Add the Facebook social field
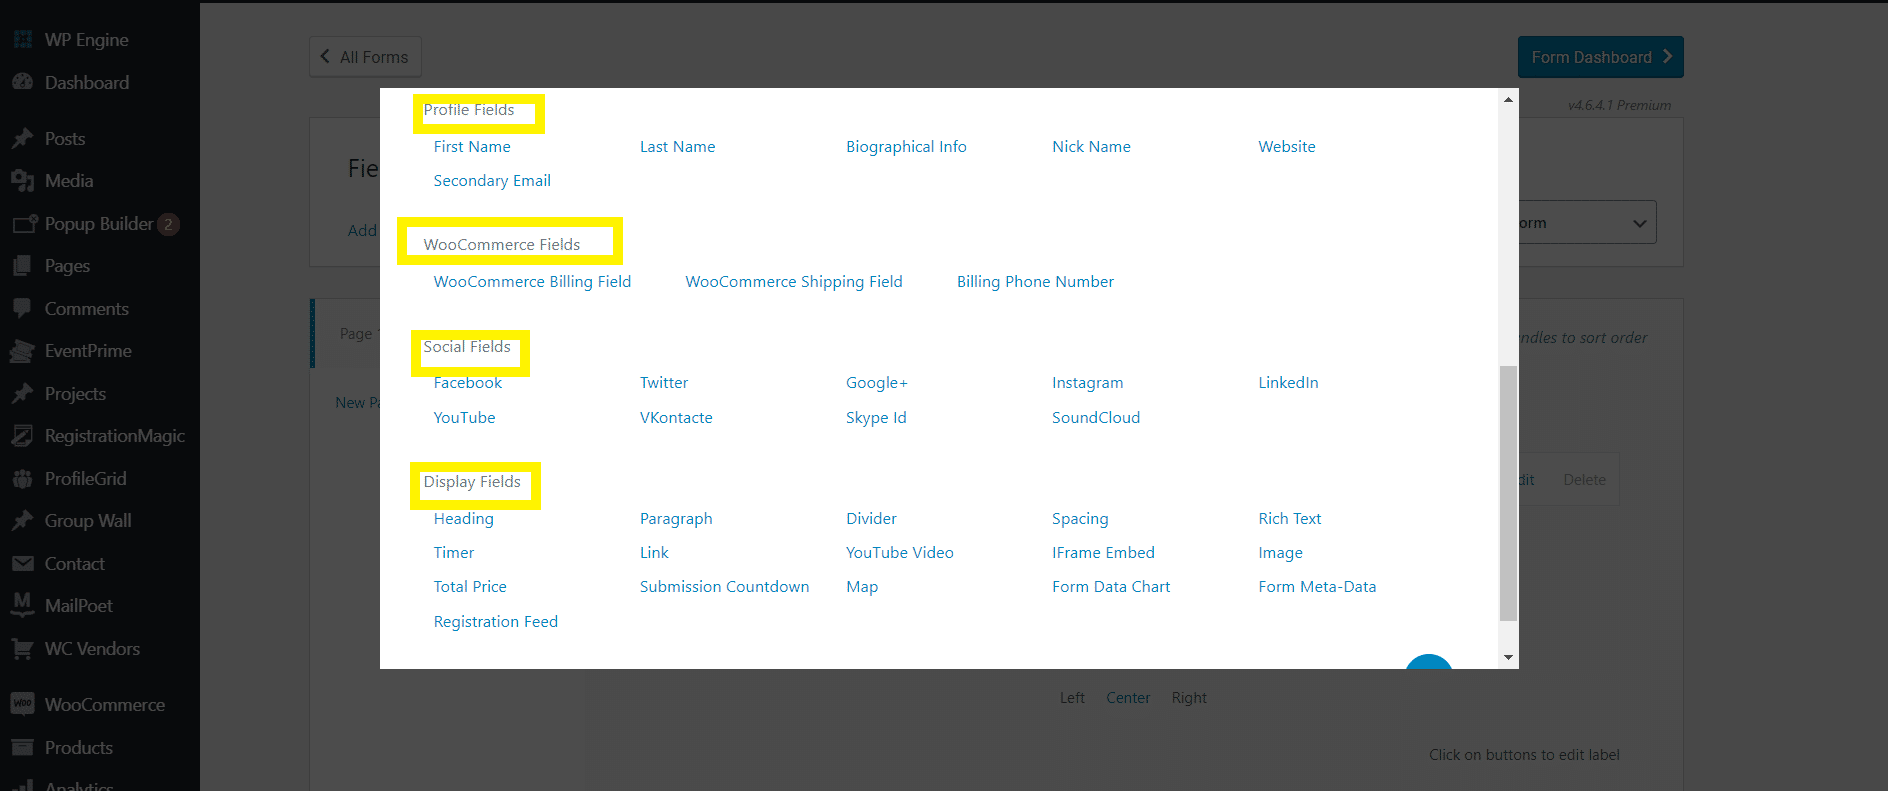 (x=468, y=382)
